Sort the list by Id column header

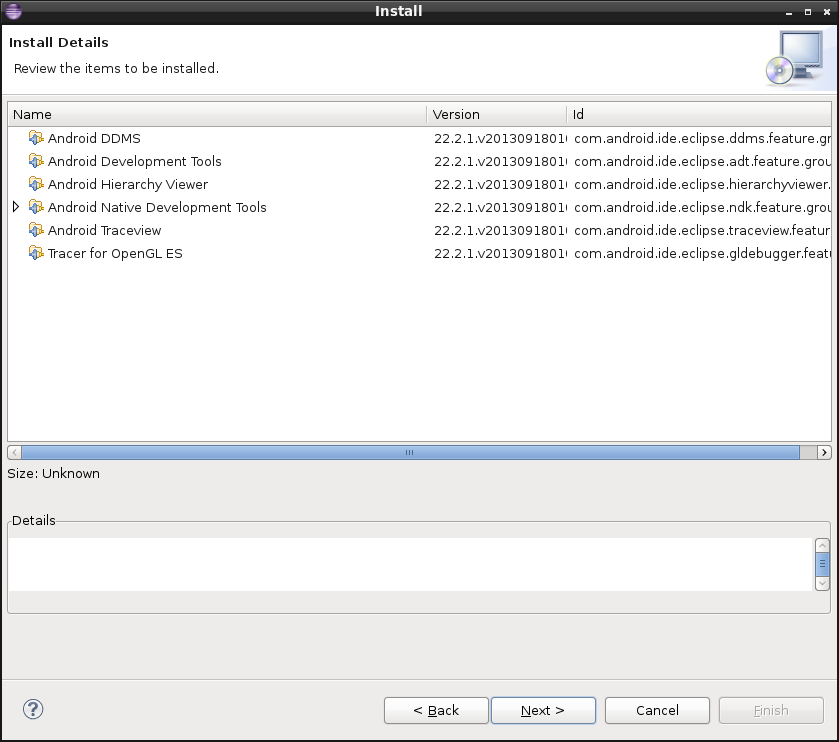pyautogui.click(x=698, y=114)
